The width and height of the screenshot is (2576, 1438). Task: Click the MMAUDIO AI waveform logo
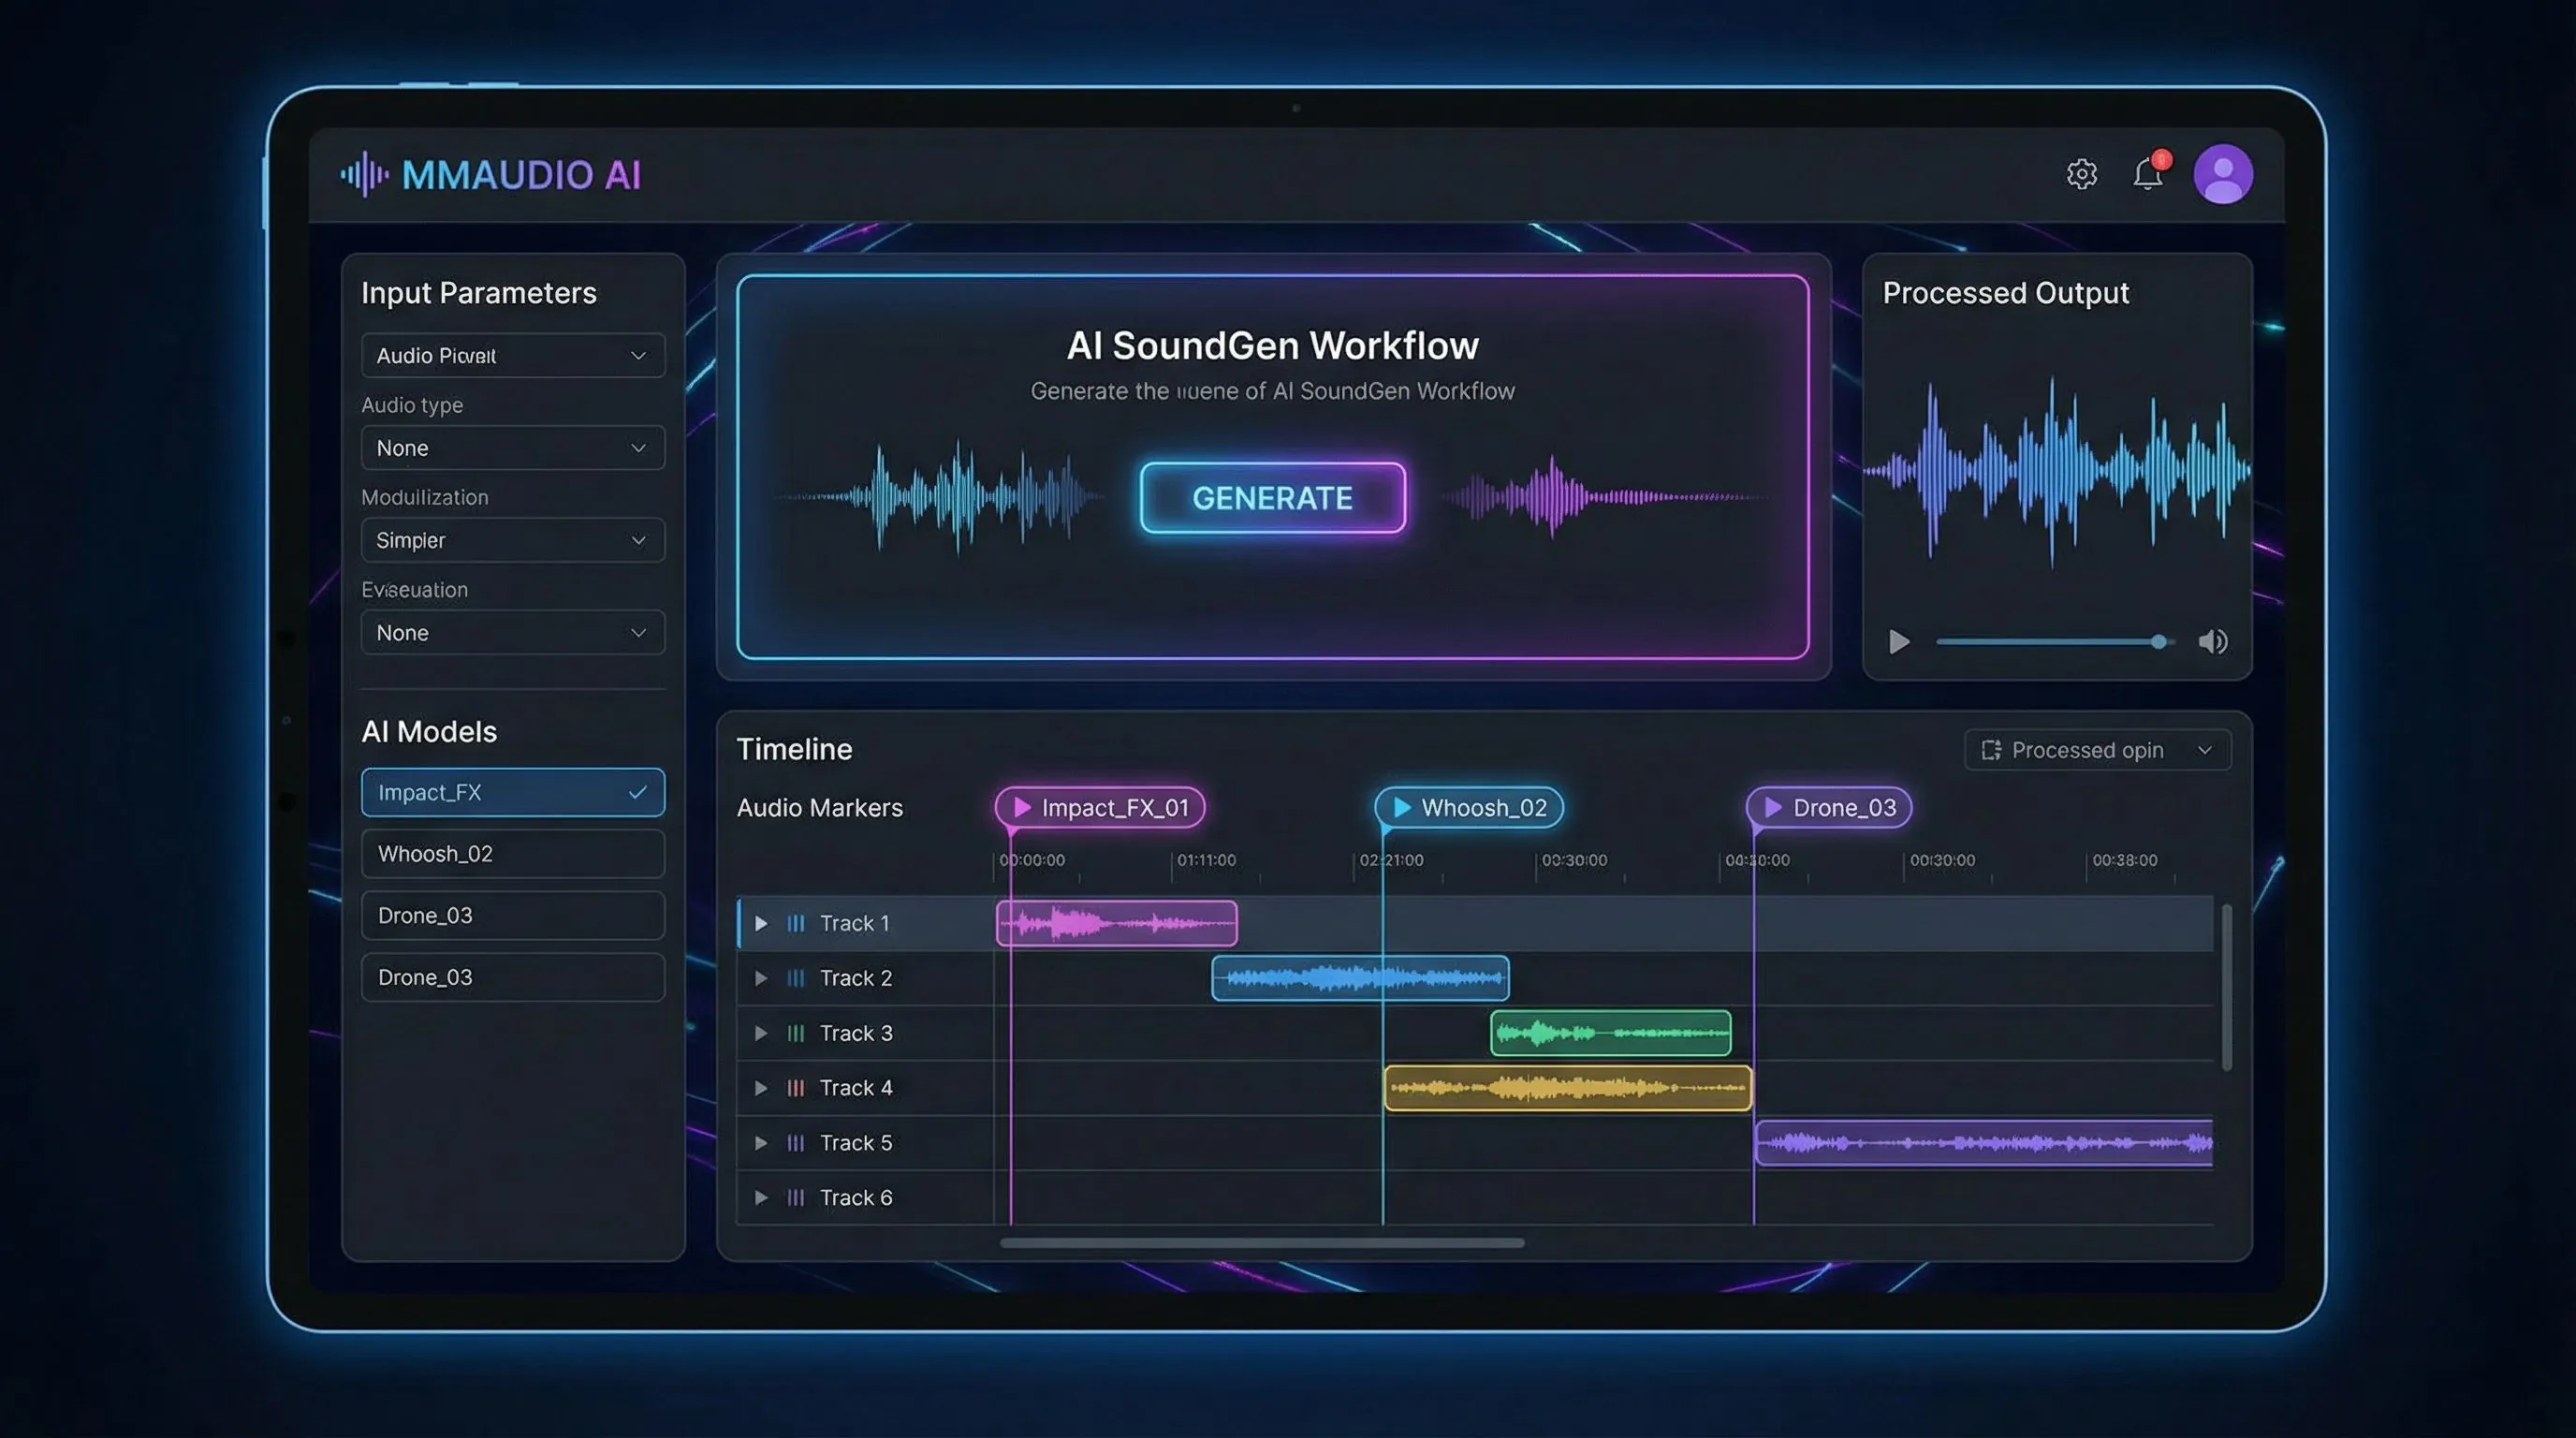pos(364,174)
